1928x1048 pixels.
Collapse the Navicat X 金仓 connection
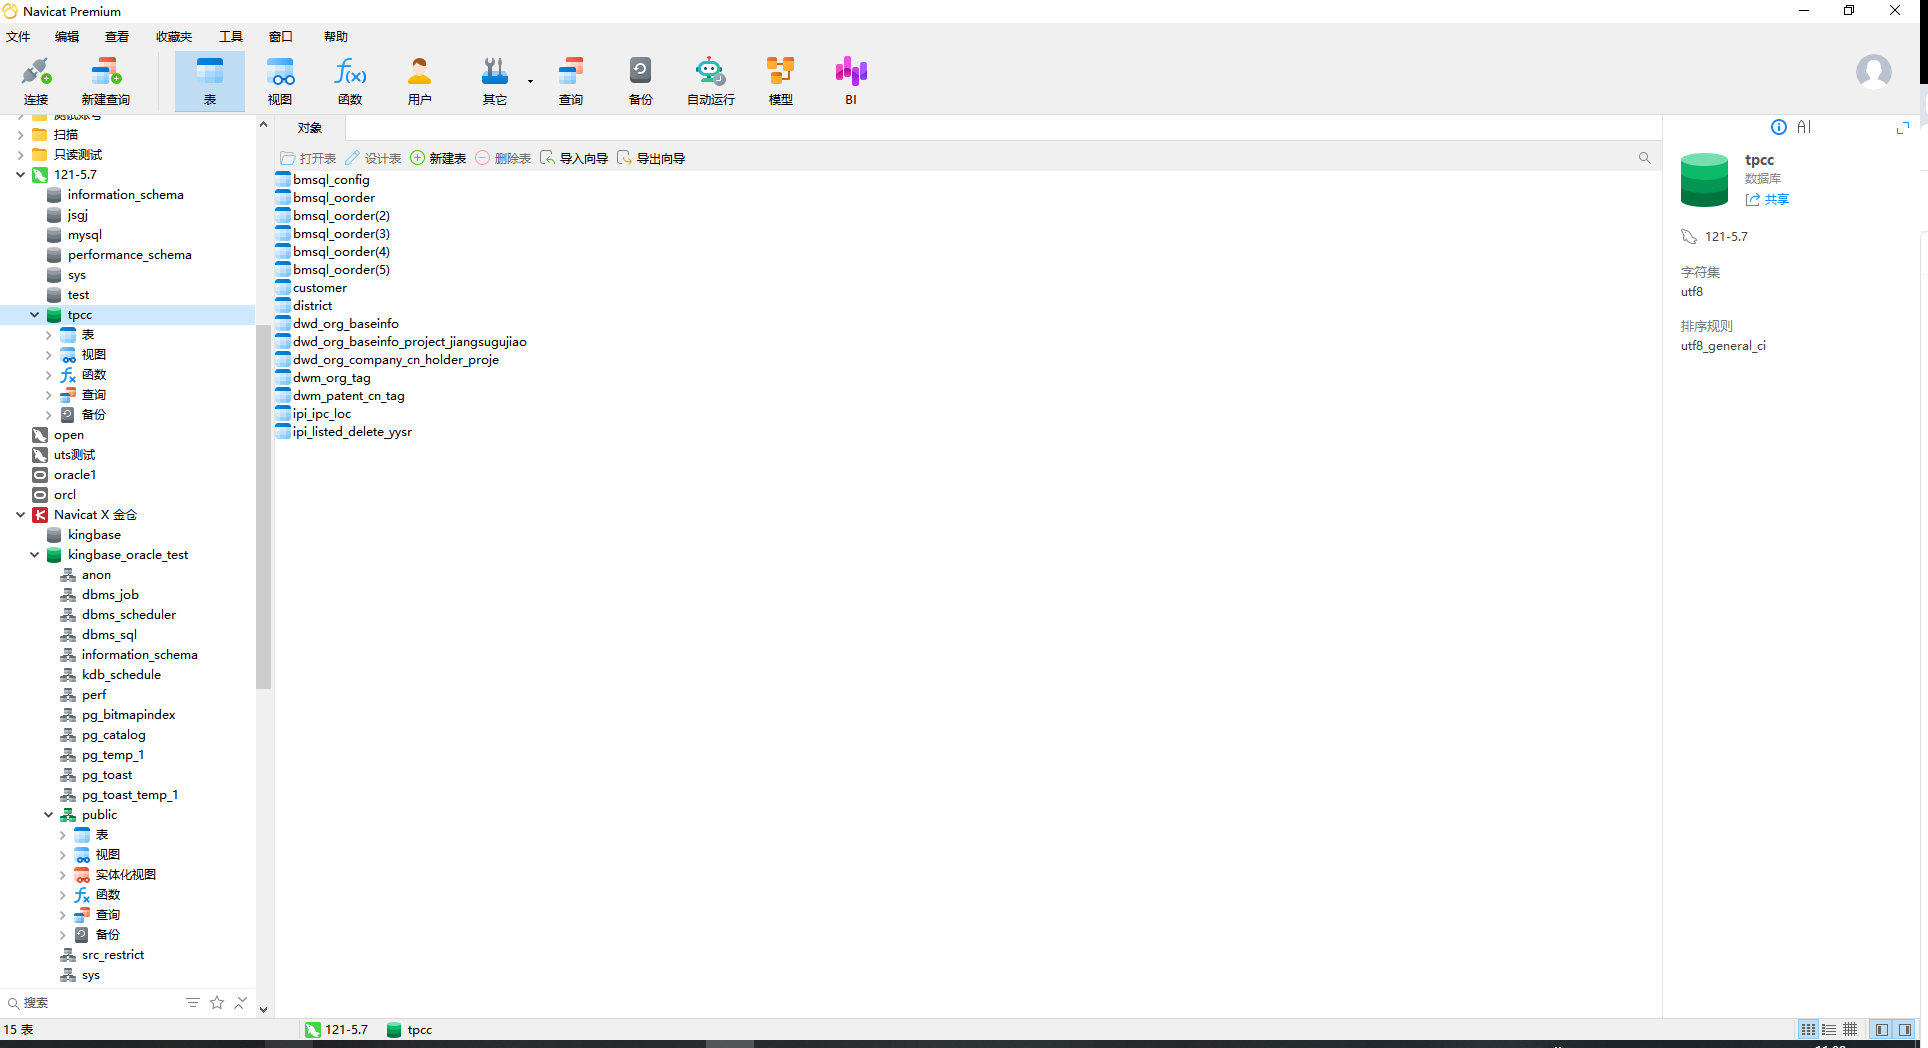tap(20, 515)
